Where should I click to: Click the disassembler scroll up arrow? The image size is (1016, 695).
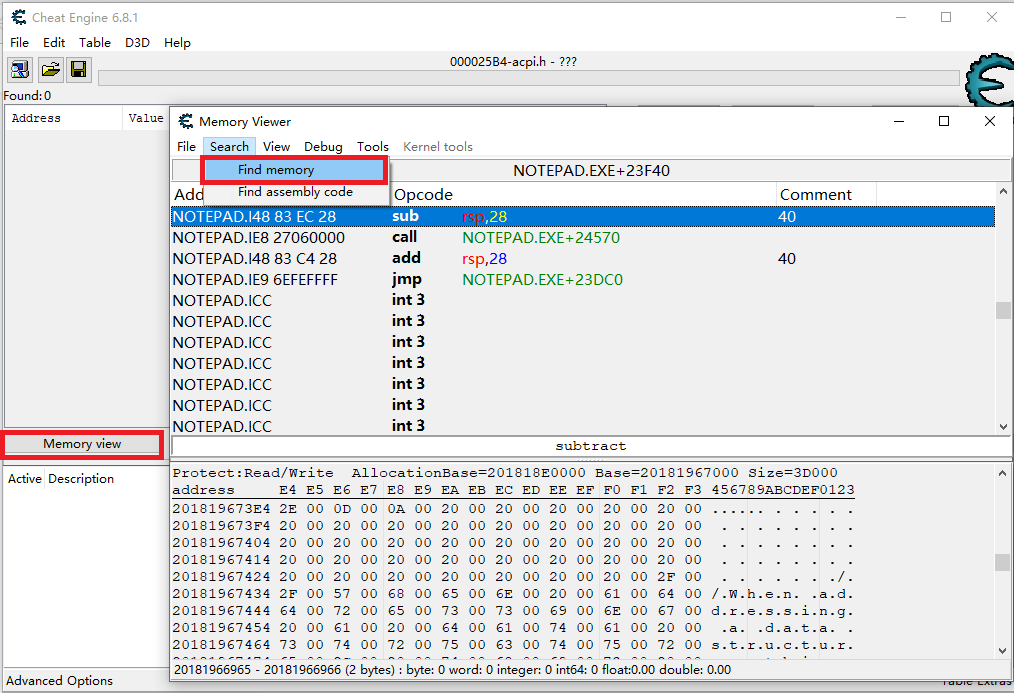(x=1003, y=192)
